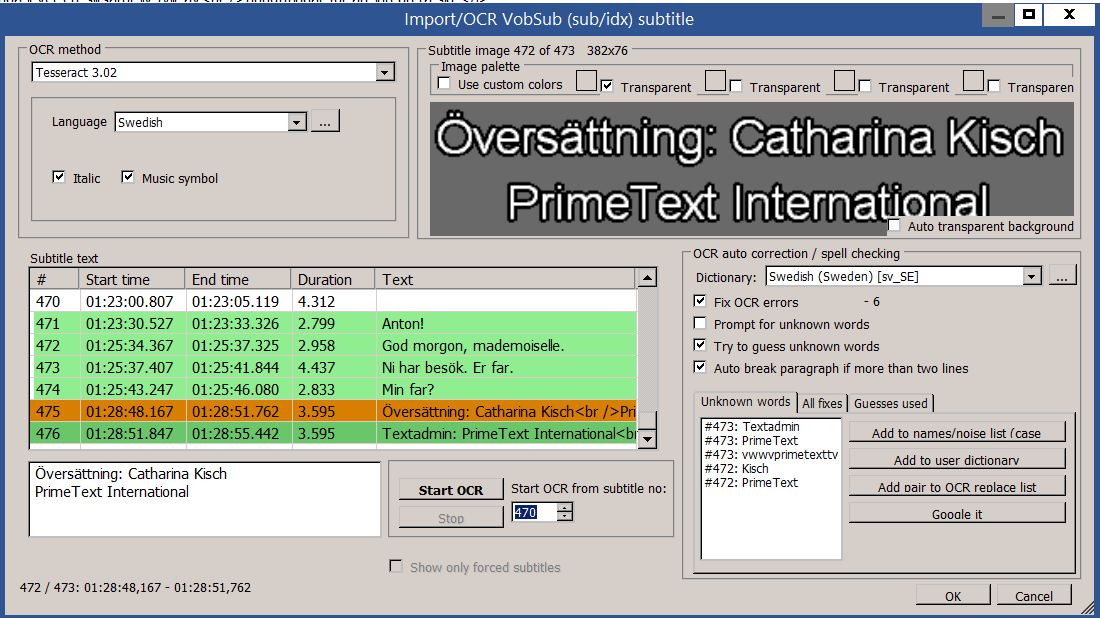Select unknown word #473: wwwvprimetexttv
The width and height of the screenshot is (1100, 618).
tap(771, 455)
